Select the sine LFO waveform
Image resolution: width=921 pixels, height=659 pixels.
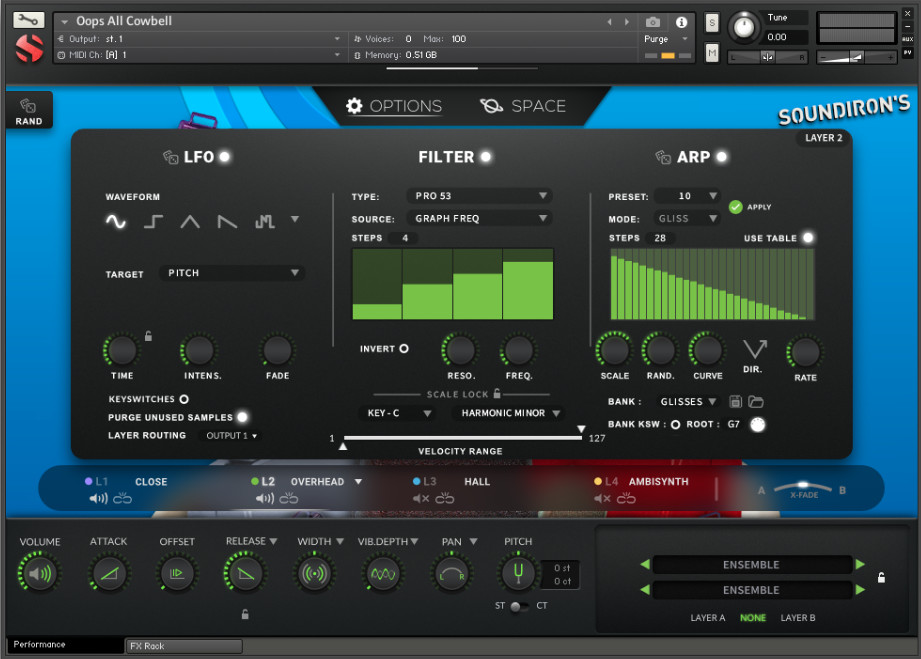(x=116, y=221)
